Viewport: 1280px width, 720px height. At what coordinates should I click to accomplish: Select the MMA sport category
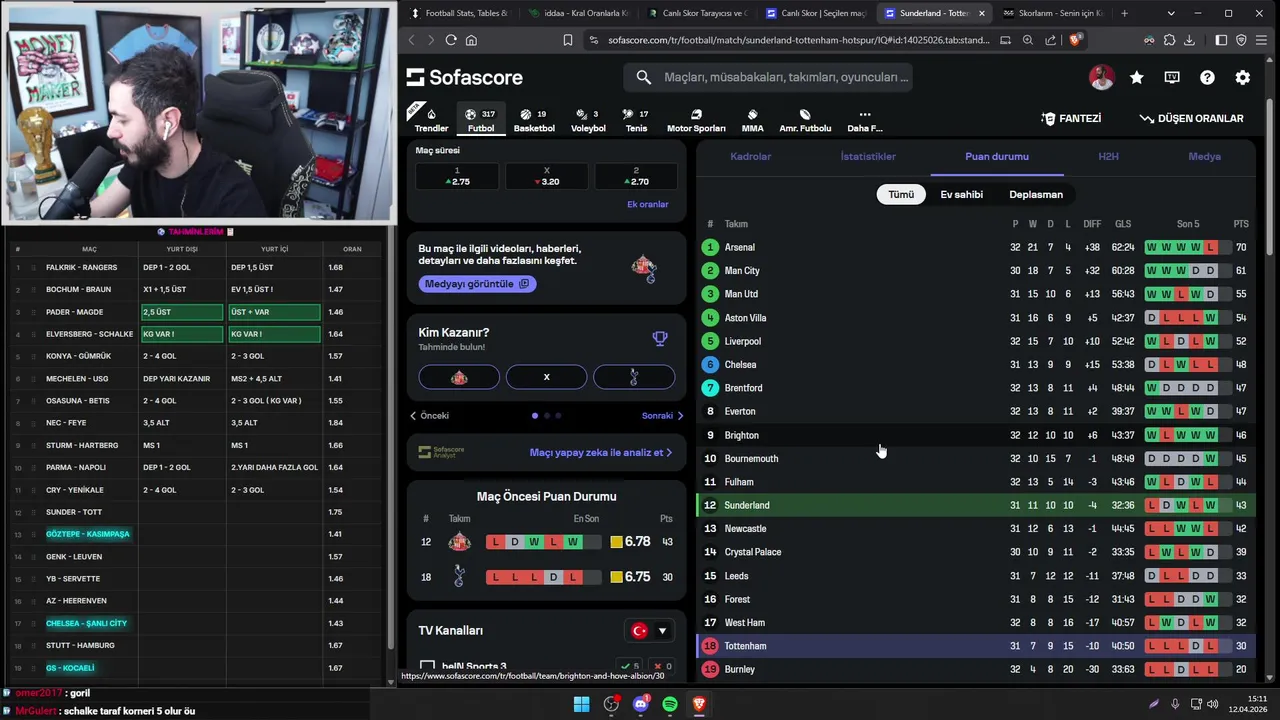(x=752, y=120)
